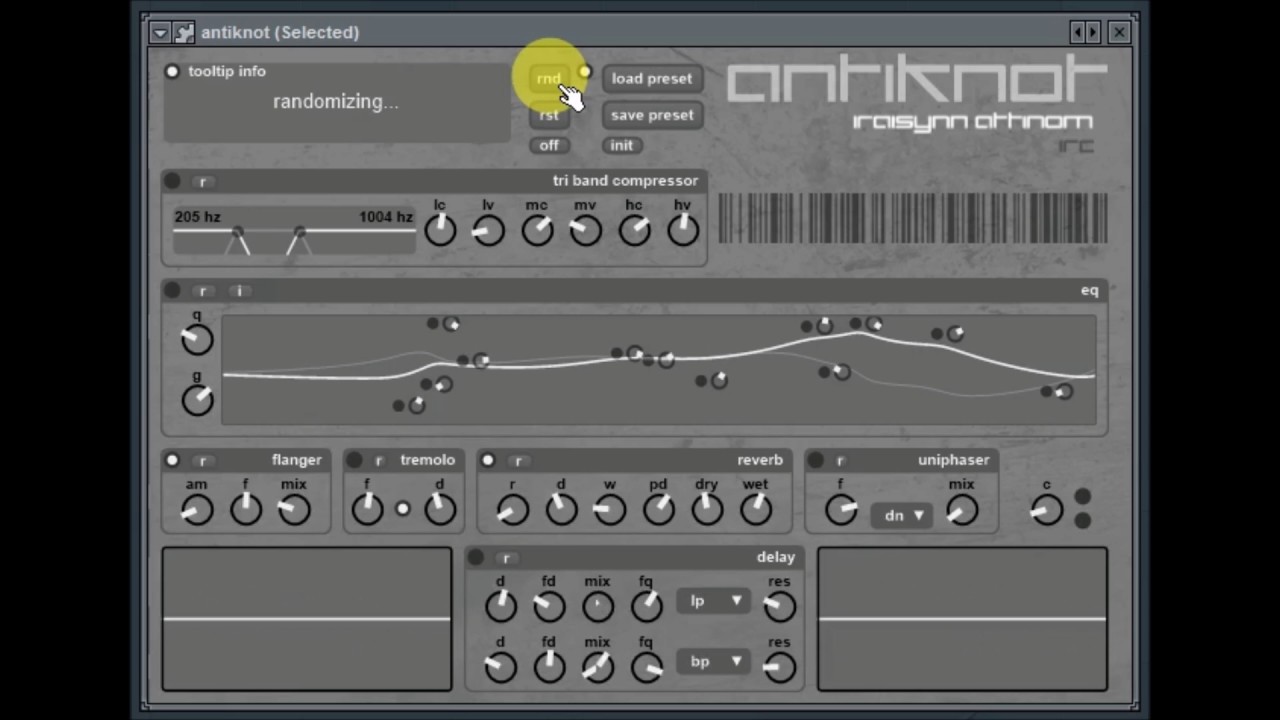
Task: Click the r button in delay header
Action: [507, 558]
